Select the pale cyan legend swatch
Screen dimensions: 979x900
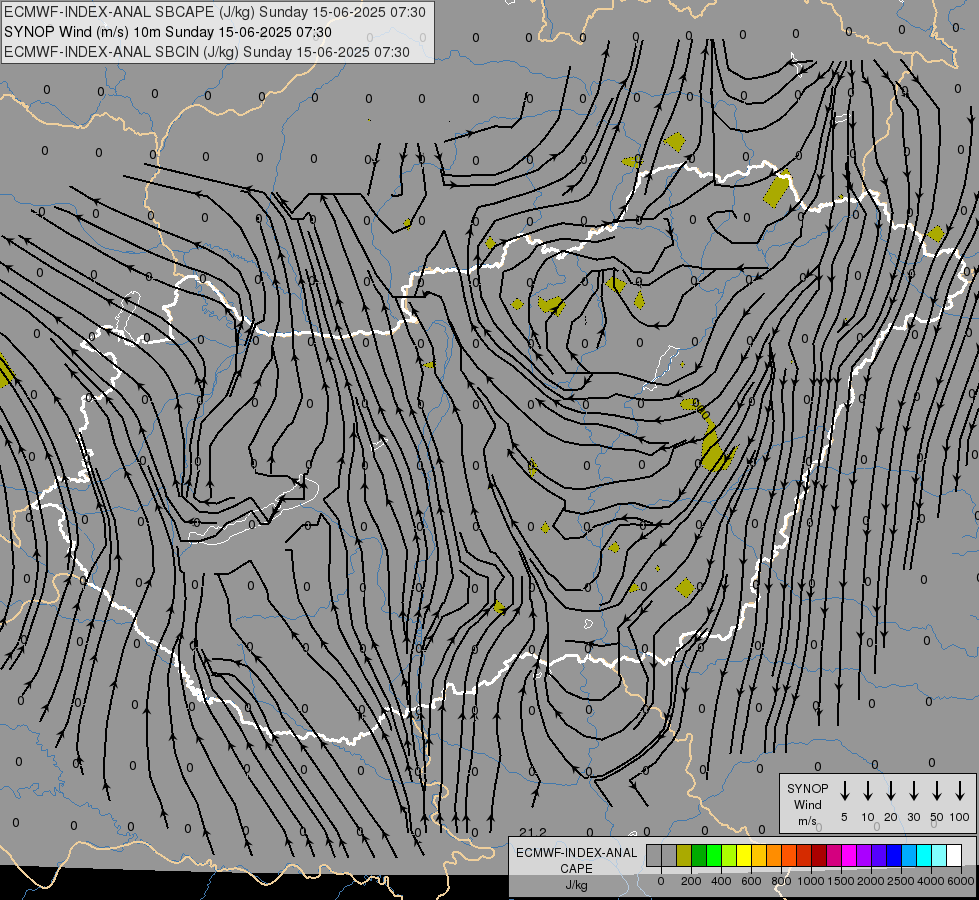coord(938,855)
